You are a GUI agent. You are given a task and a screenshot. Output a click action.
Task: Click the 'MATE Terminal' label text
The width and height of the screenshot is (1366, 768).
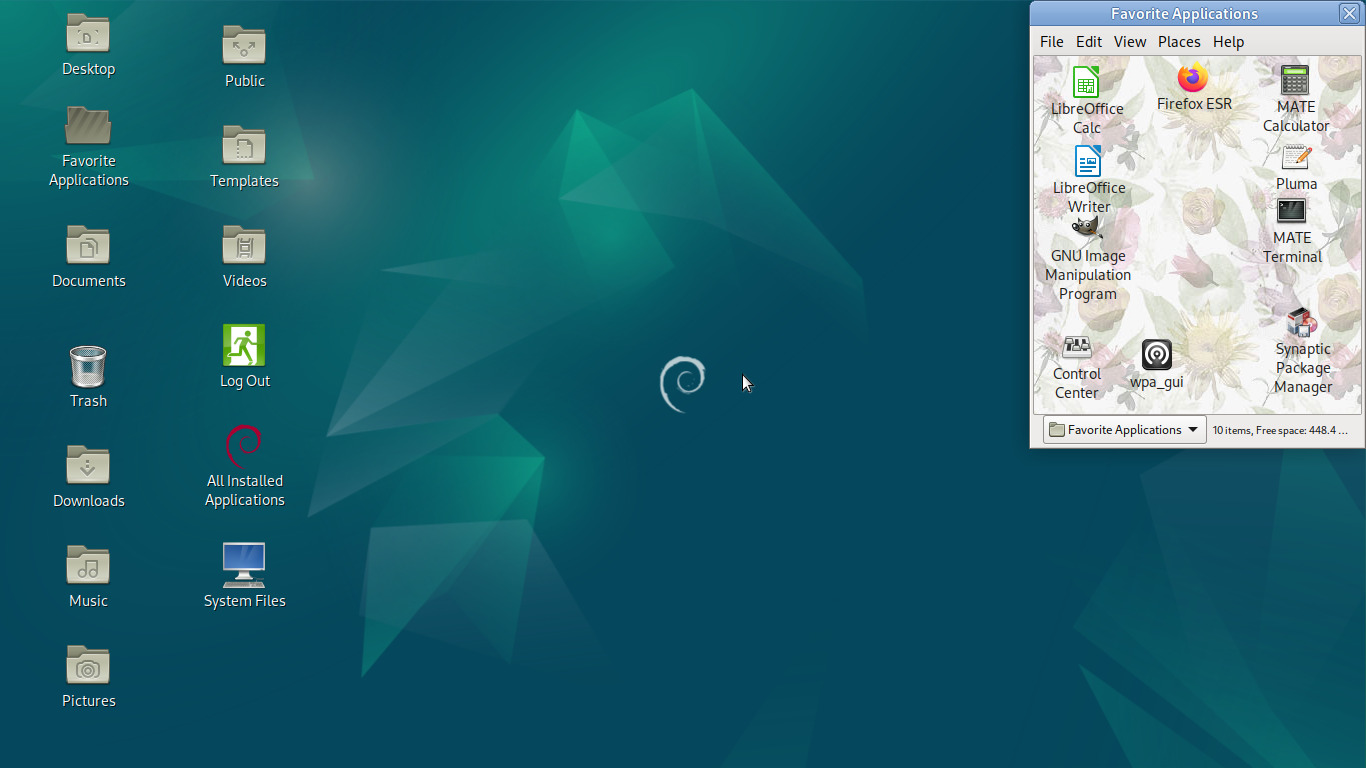pyautogui.click(x=1292, y=247)
